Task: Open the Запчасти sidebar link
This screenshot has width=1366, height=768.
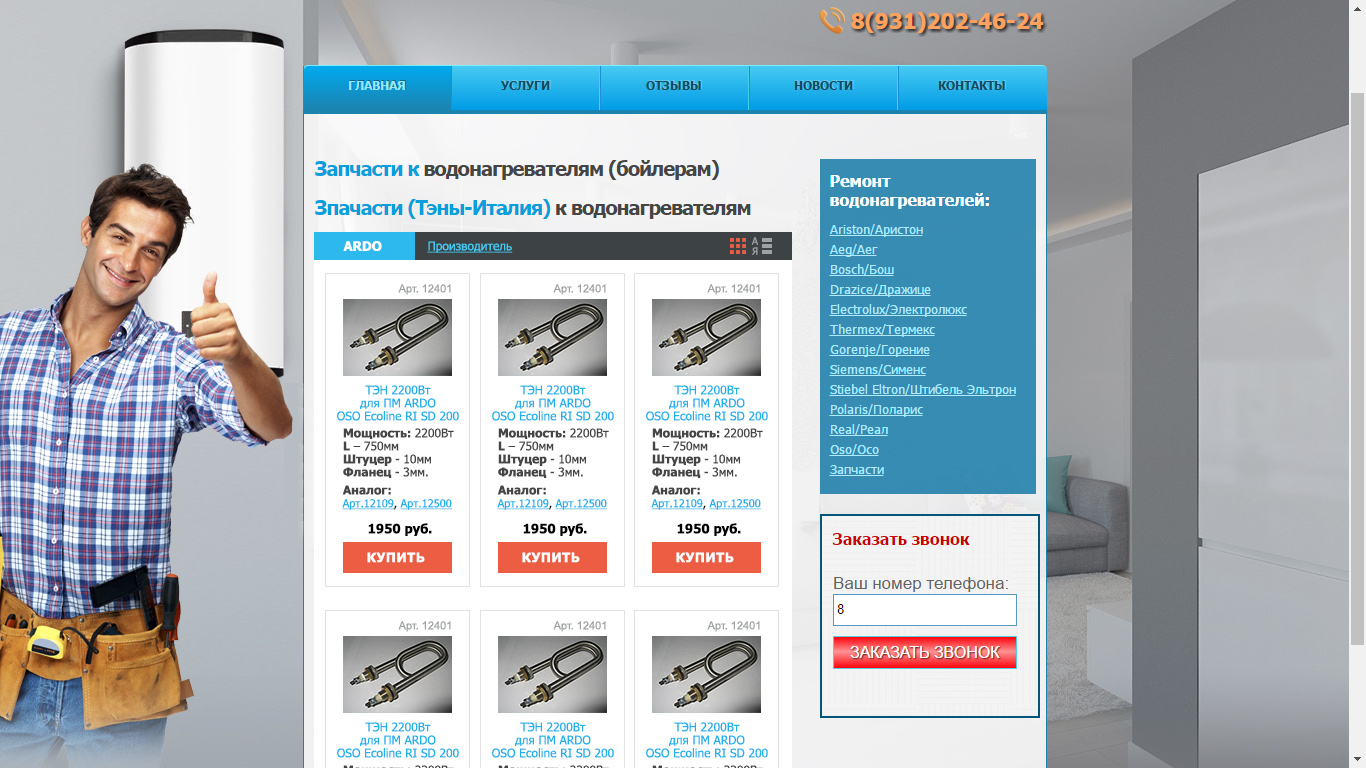Action: pos(857,470)
